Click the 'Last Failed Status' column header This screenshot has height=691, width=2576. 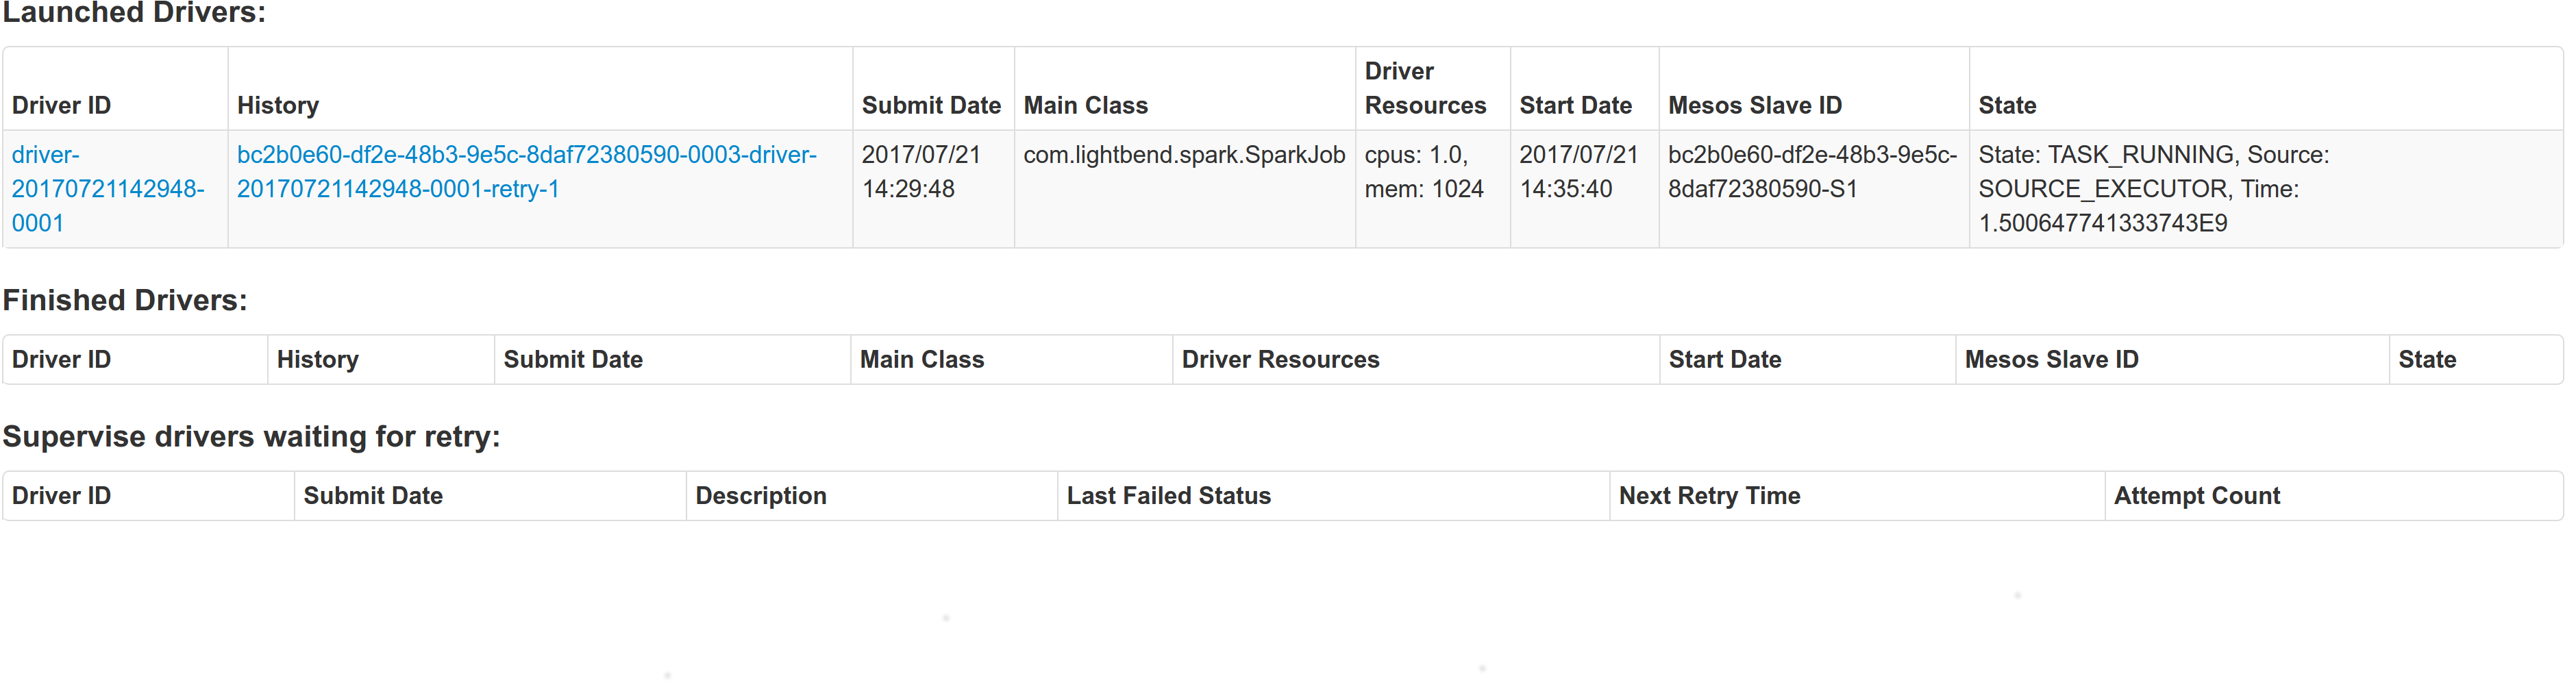[1168, 495]
